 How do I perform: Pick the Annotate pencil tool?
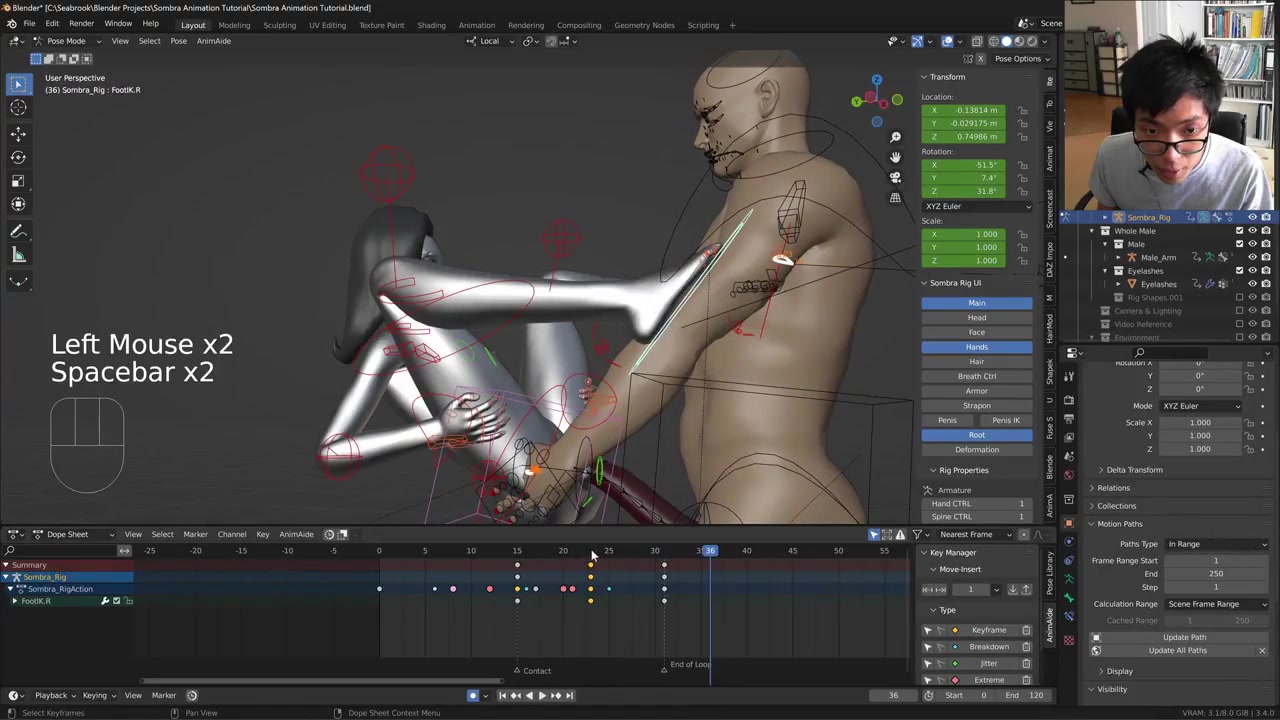[x=18, y=232]
